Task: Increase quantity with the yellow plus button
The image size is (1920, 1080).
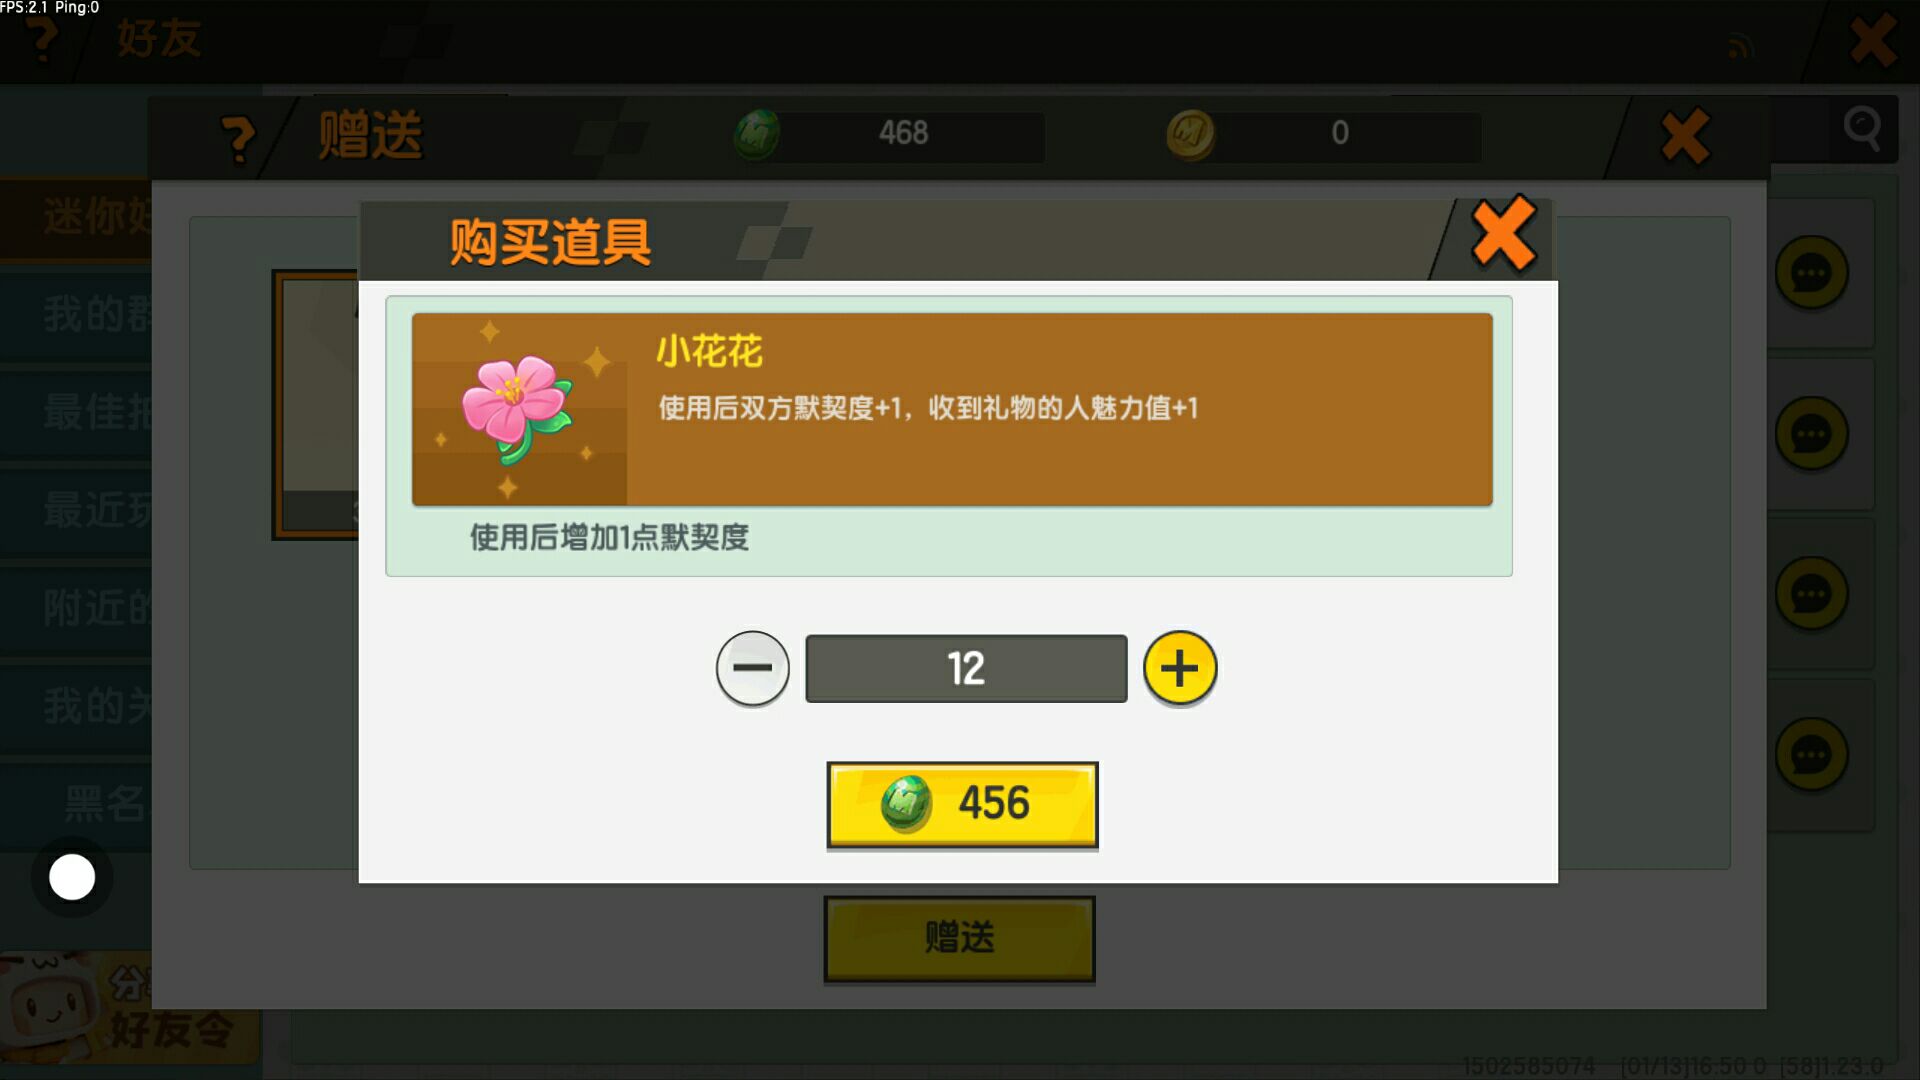Action: point(1180,668)
